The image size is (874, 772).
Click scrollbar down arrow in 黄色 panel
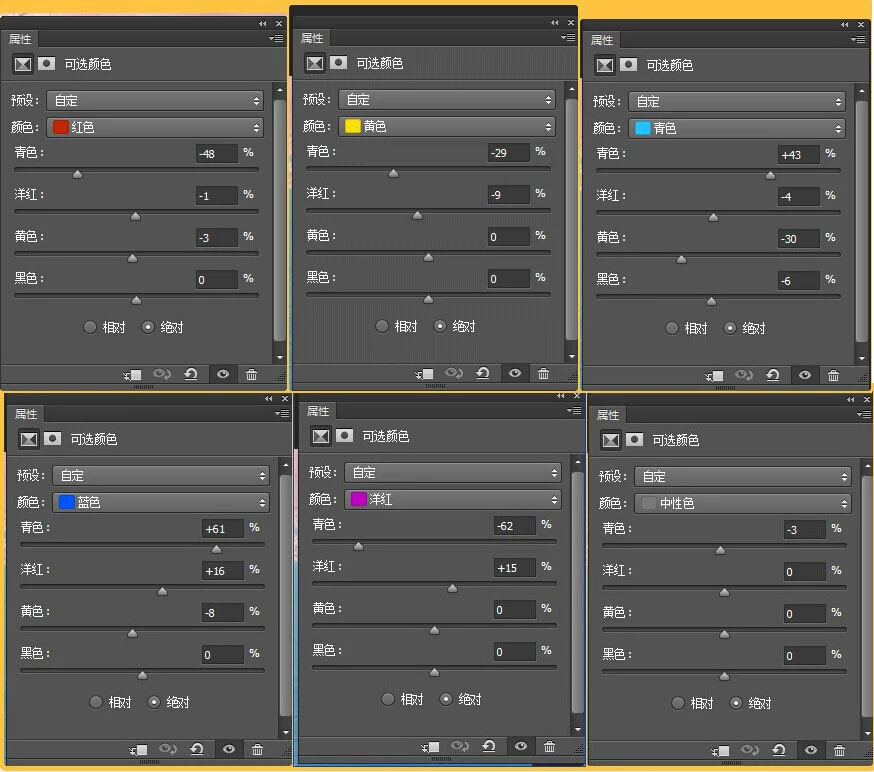coord(572,357)
